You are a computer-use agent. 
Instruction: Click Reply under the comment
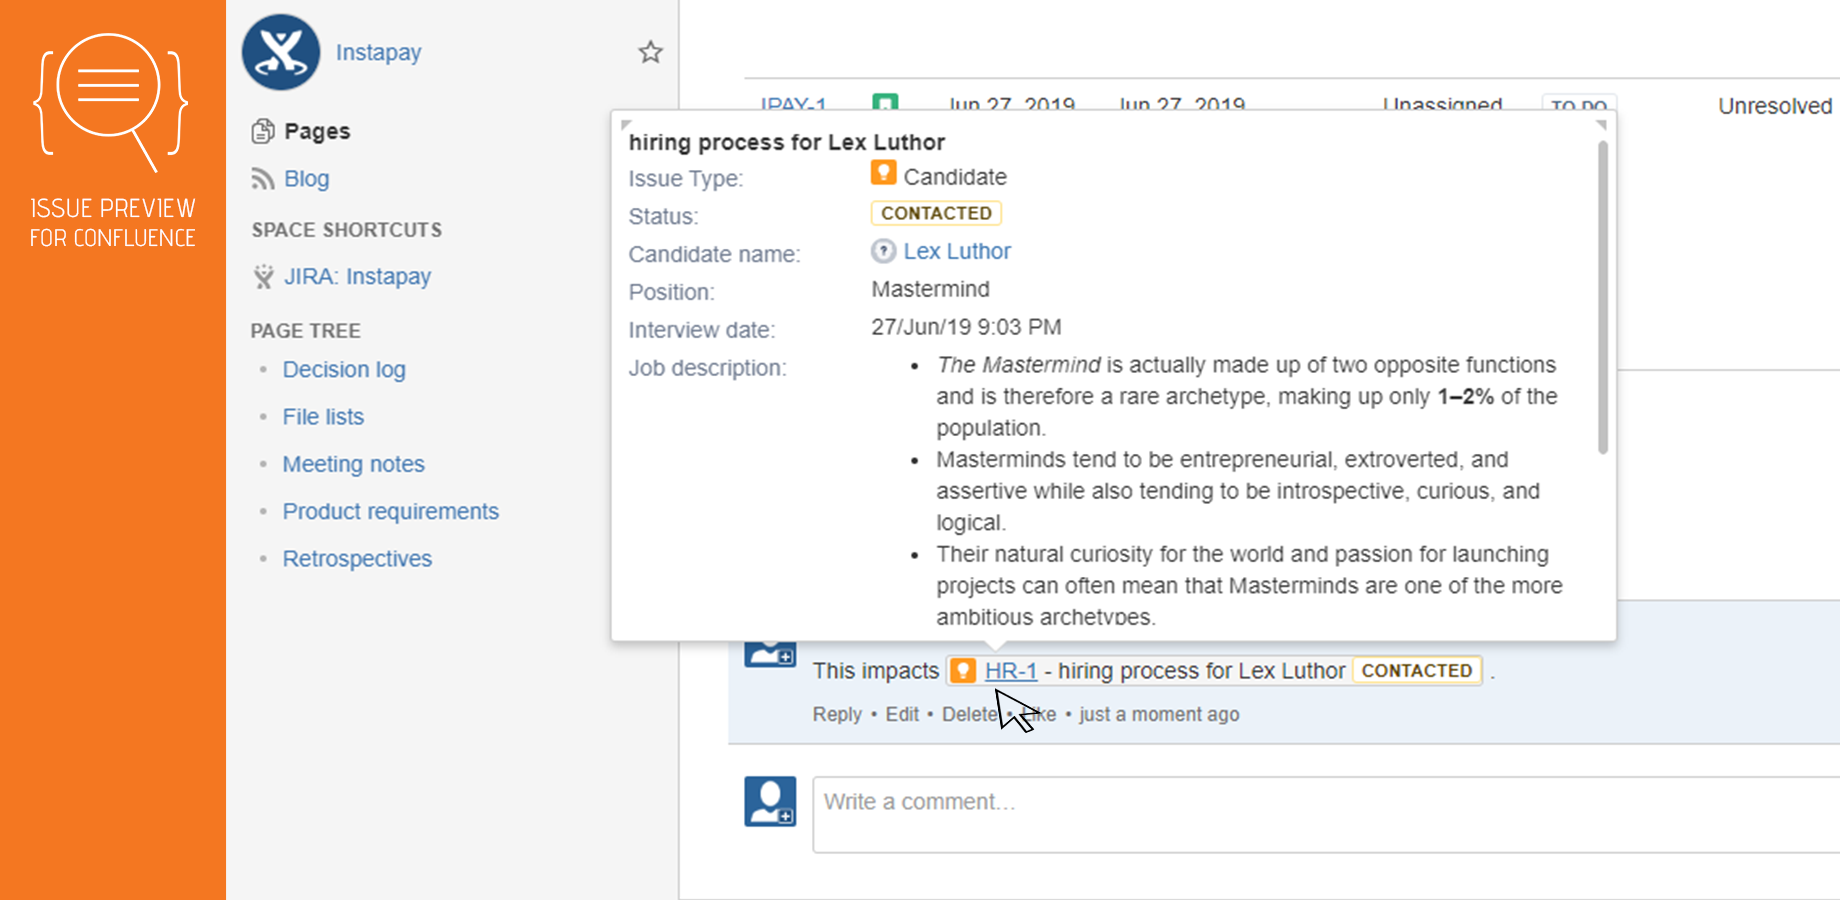click(837, 714)
